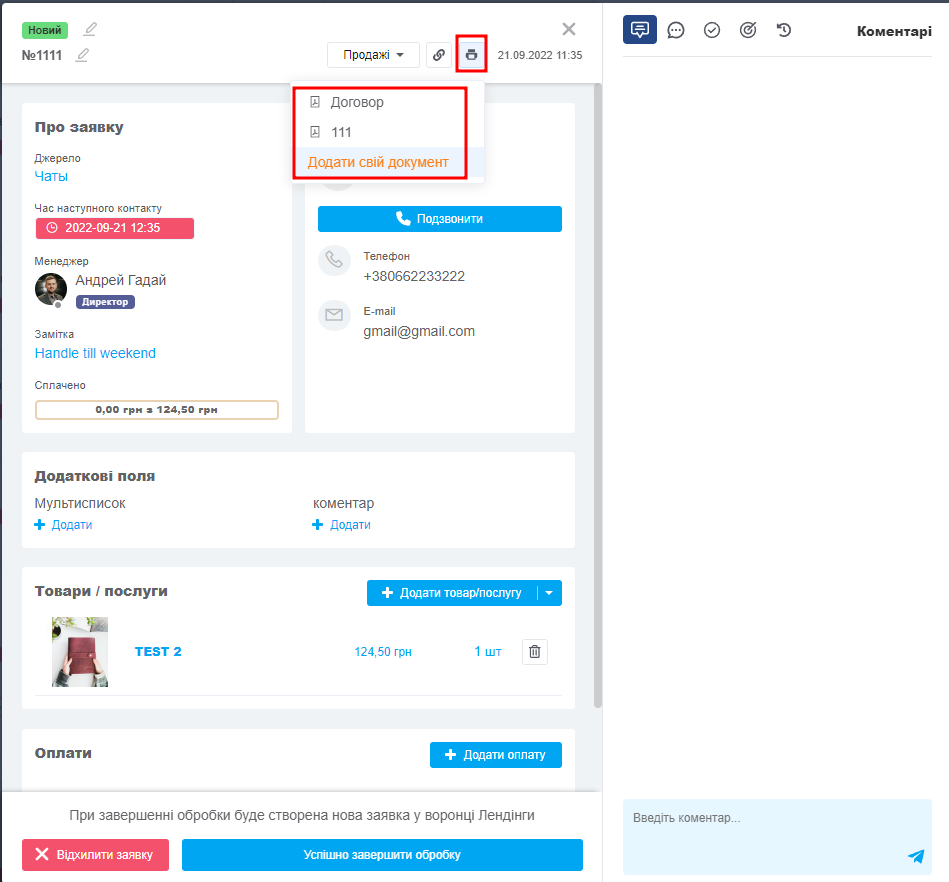
Task: Open the tasks checkmark tab icon
Action: 712,30
